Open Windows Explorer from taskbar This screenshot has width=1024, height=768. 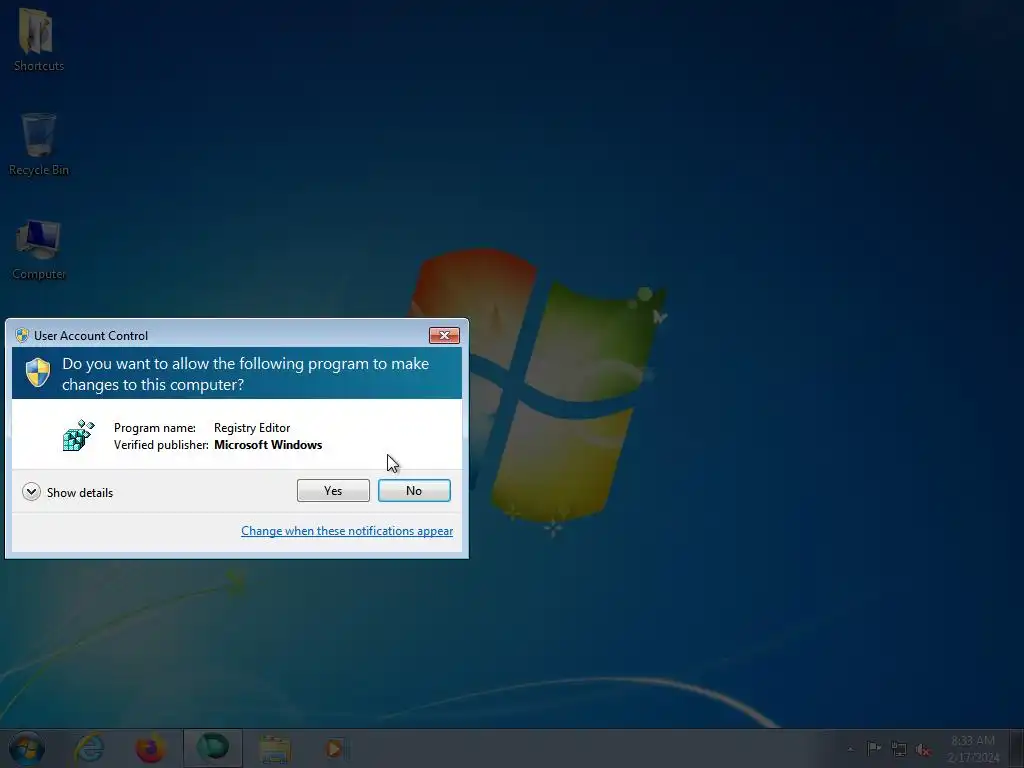[275, 748]
